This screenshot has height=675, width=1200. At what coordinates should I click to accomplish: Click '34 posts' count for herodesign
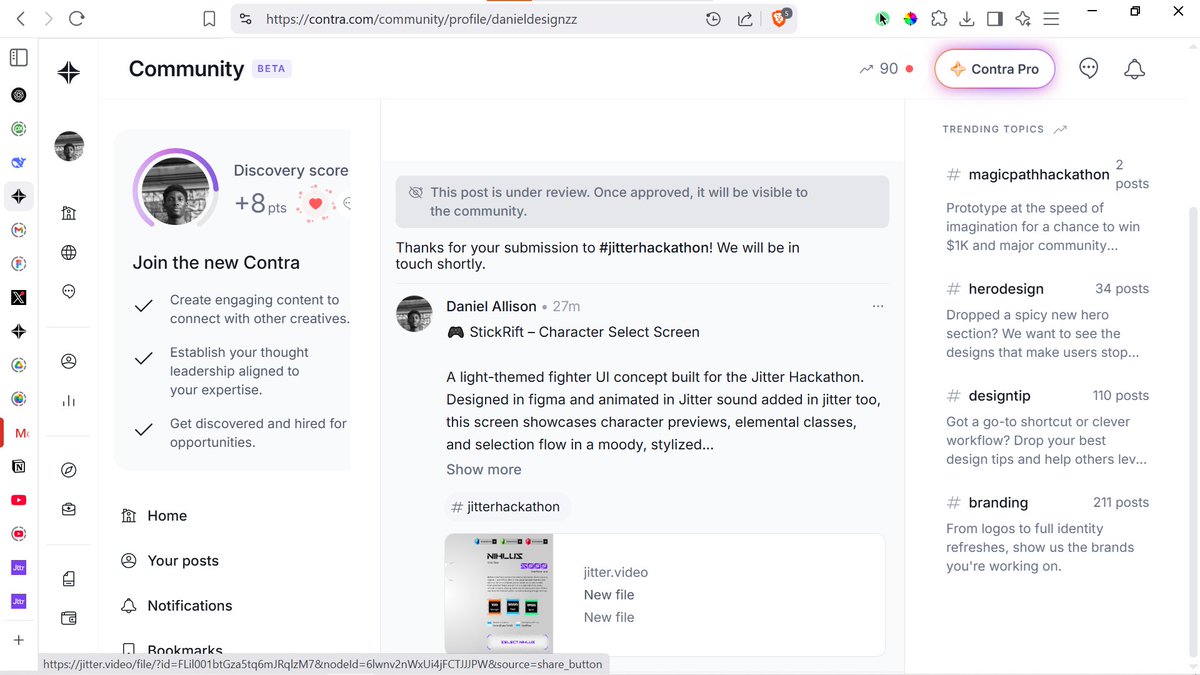coord(1122,289)
